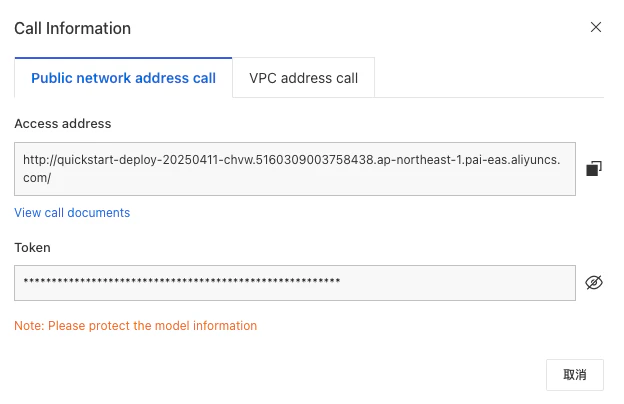Image resolution: width=624 pixels, height=404 pixels.
Task: Open the View call documents link
Action: tap(72, 213)
